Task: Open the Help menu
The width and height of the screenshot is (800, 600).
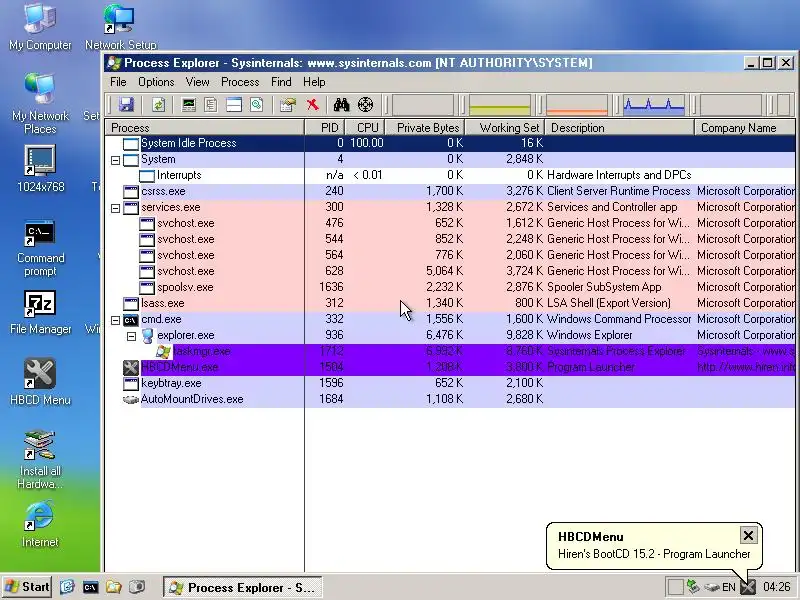Action: click(x=314, y=82)
